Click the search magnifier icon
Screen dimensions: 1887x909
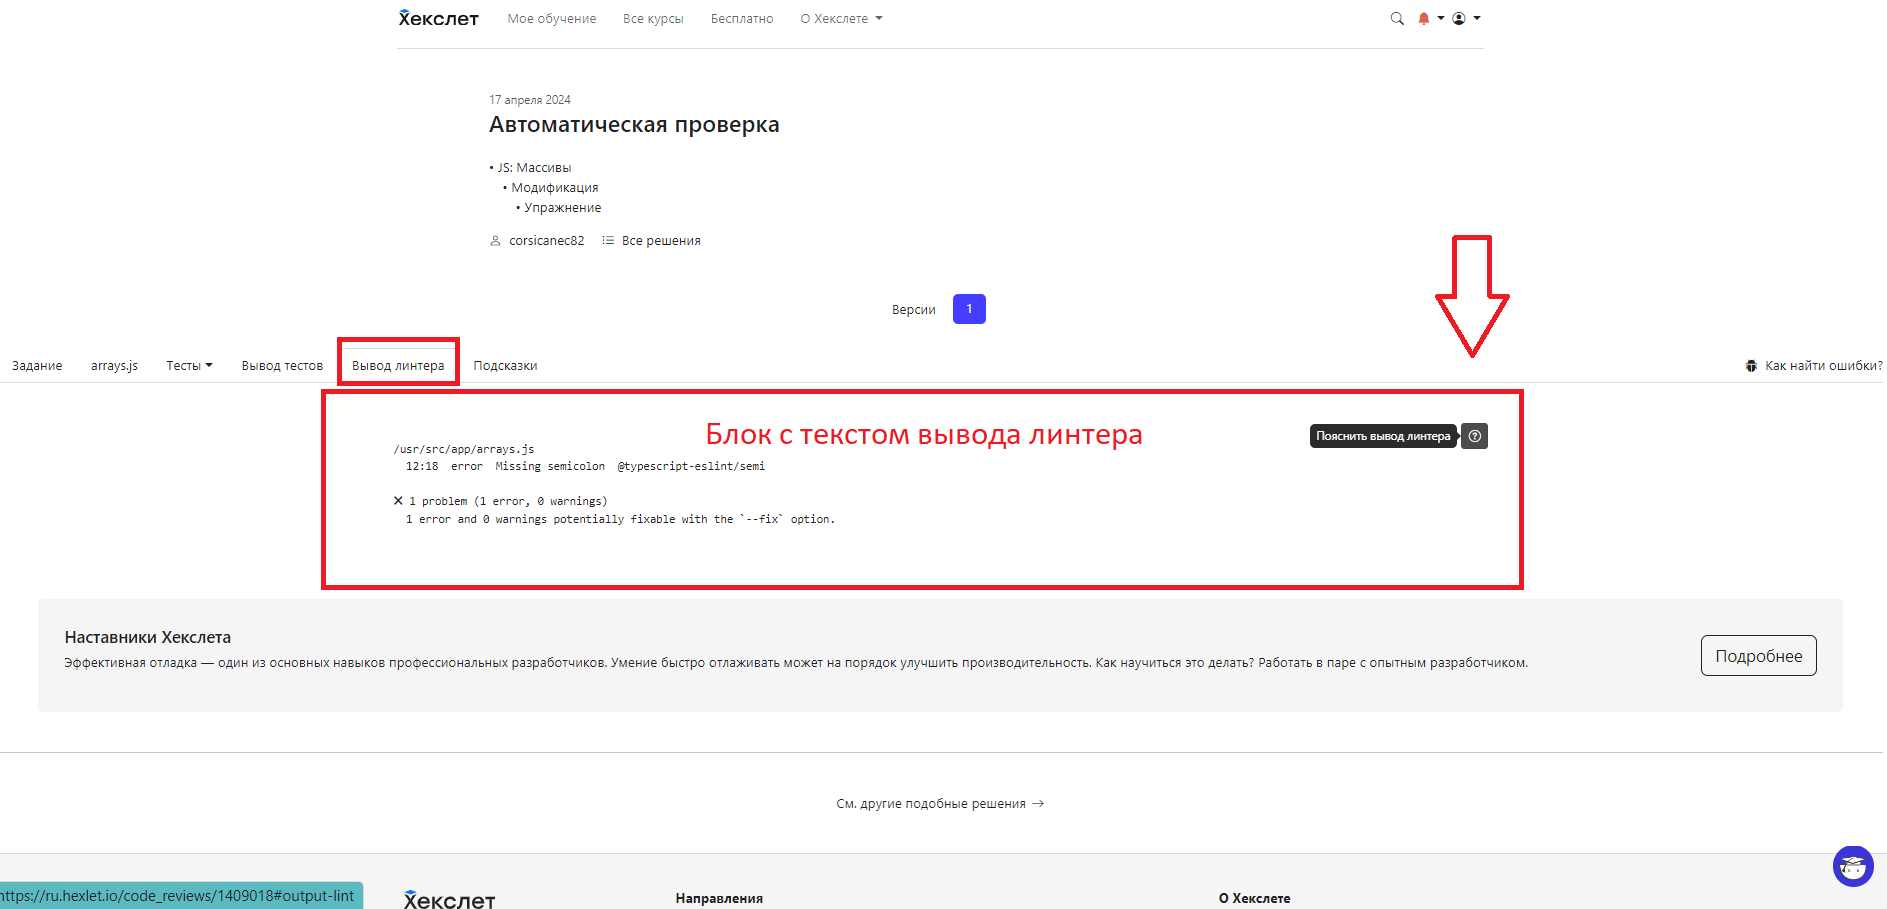(x=1397, y=19)
